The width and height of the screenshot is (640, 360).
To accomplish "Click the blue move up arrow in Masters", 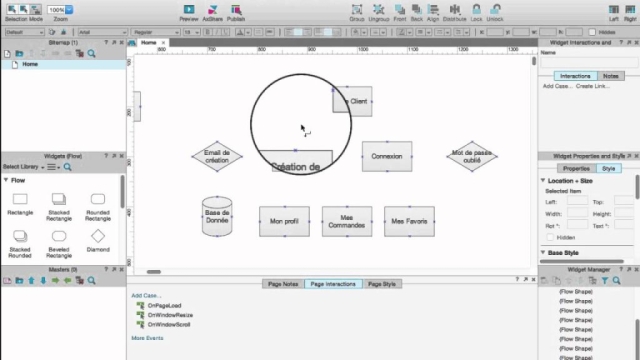I will pyautogui.click(x=31, y=280).
